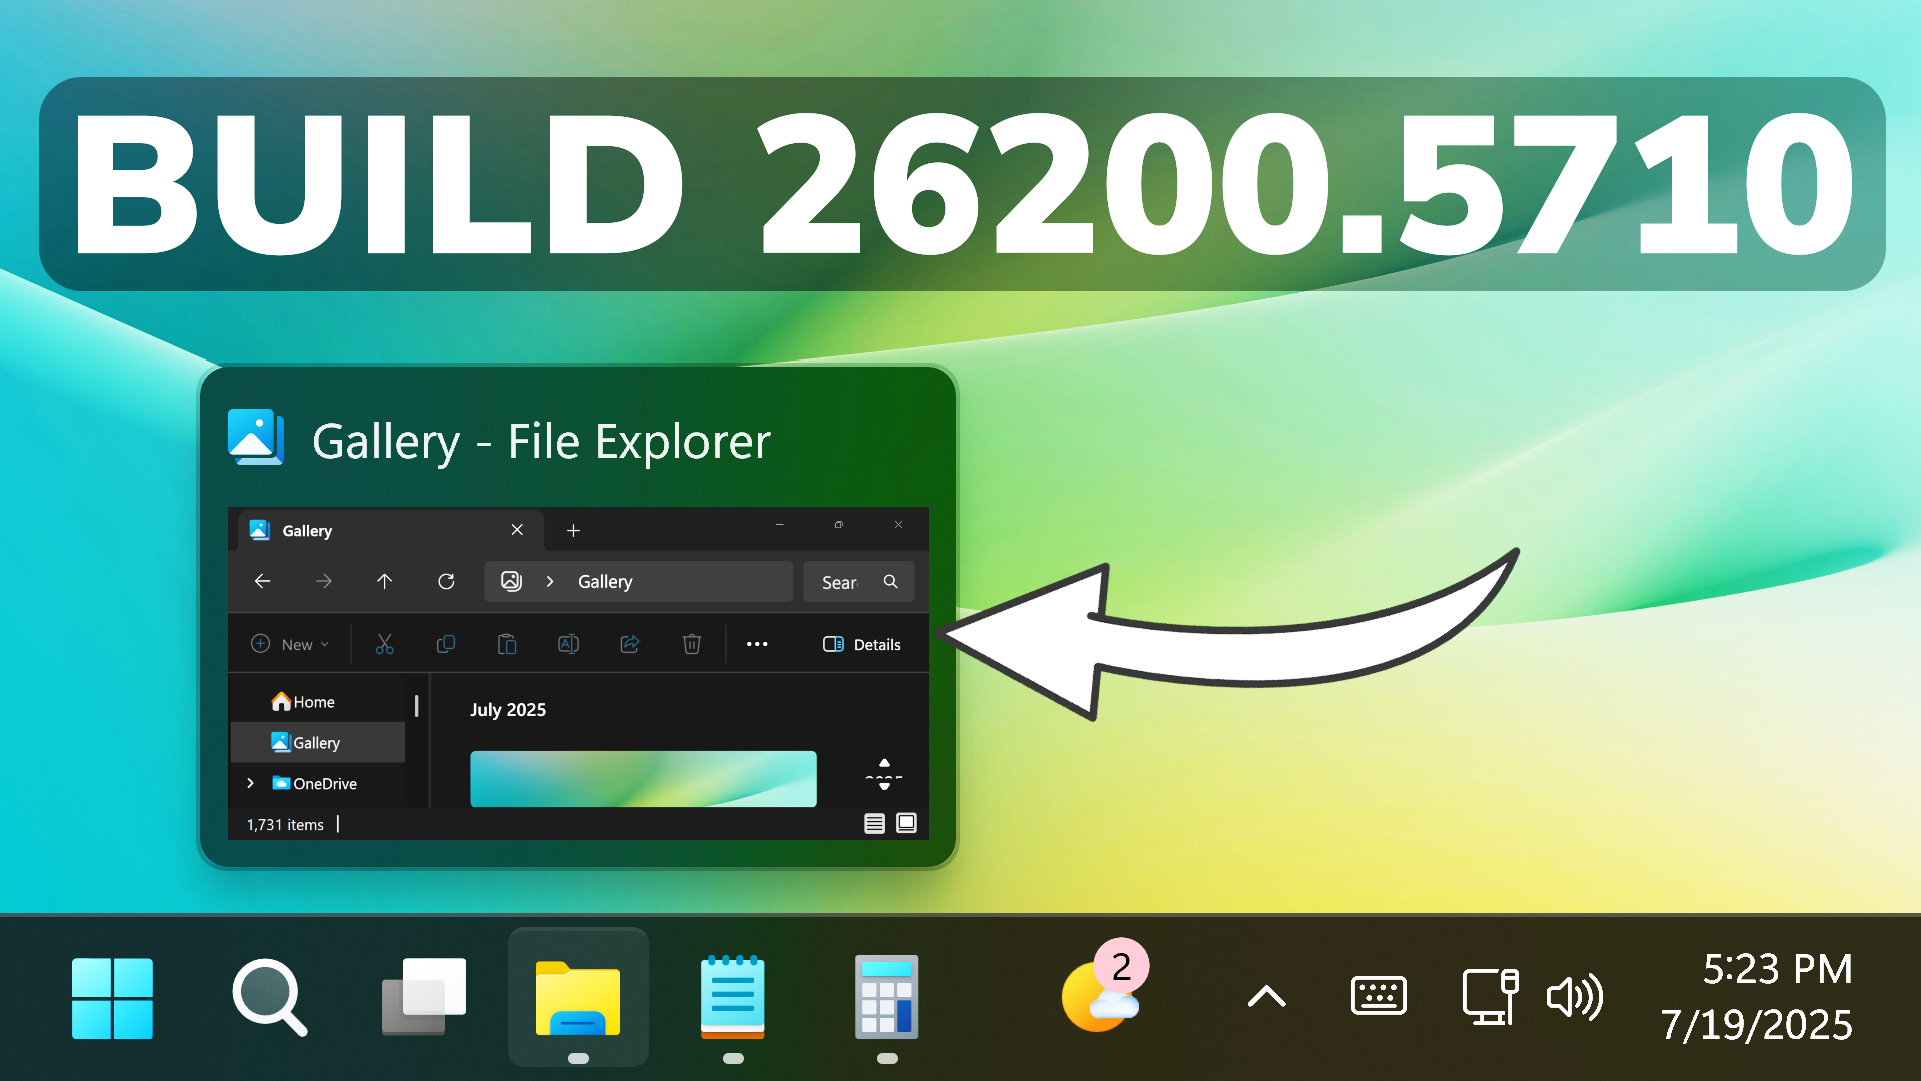Expand the OneDrive tree item
Viewport: 1921px width, 1081px height.
point(250,783)
